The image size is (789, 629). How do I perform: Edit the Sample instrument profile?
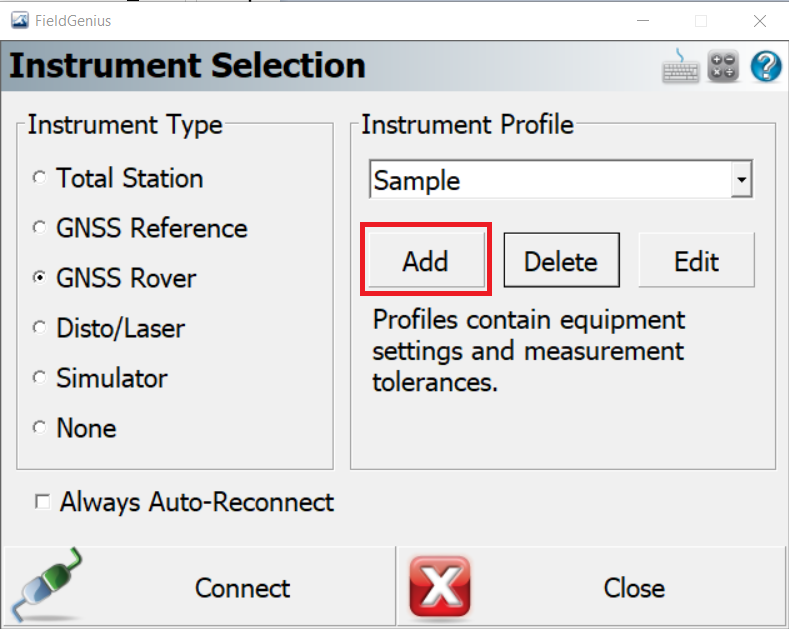697,260
